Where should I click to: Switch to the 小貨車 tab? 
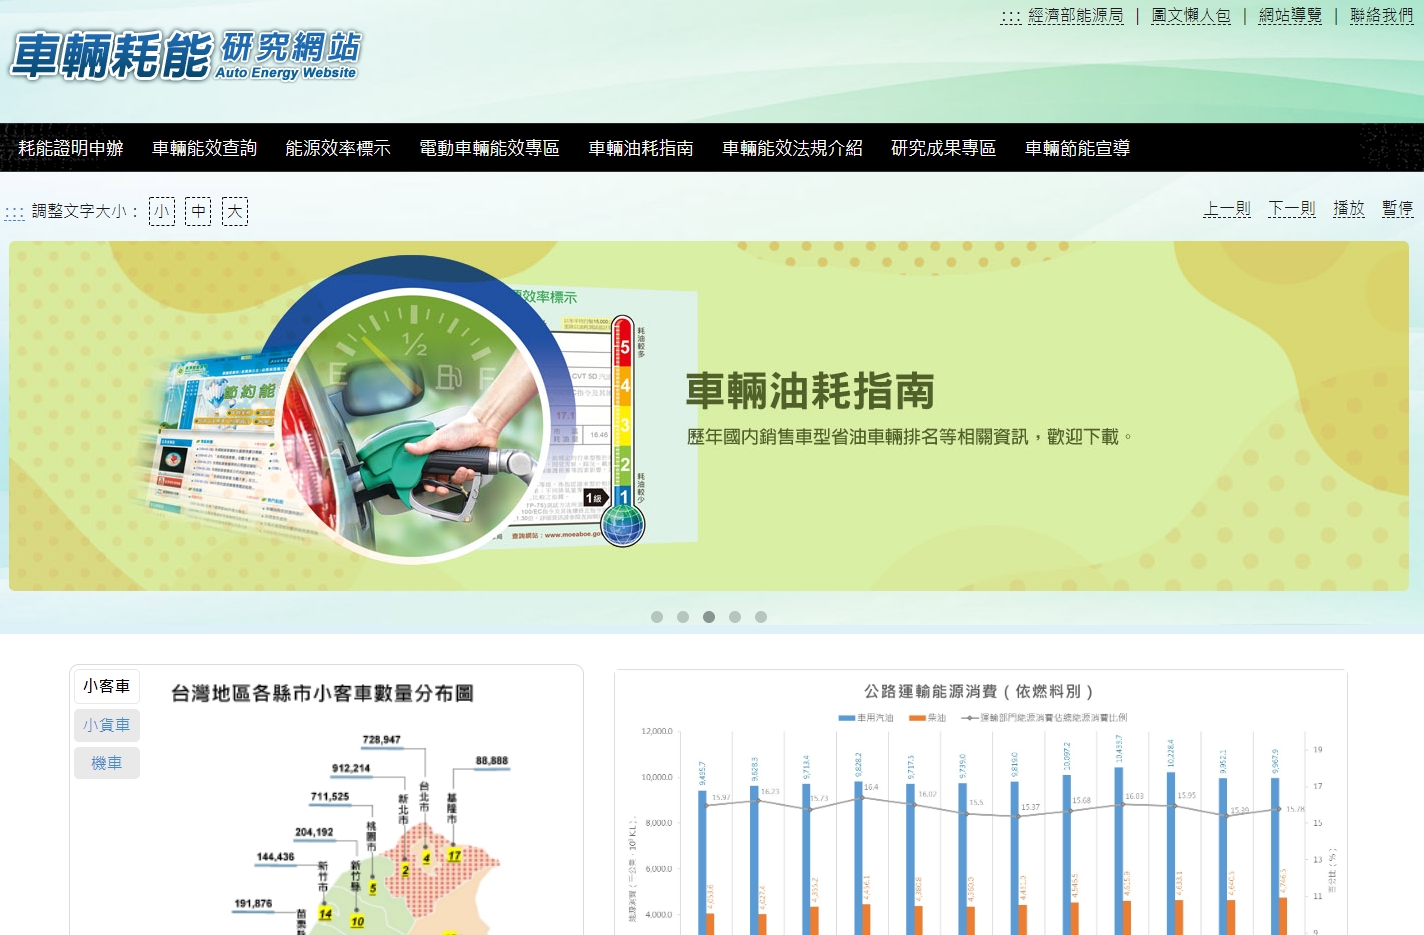(x=107, y=725)
